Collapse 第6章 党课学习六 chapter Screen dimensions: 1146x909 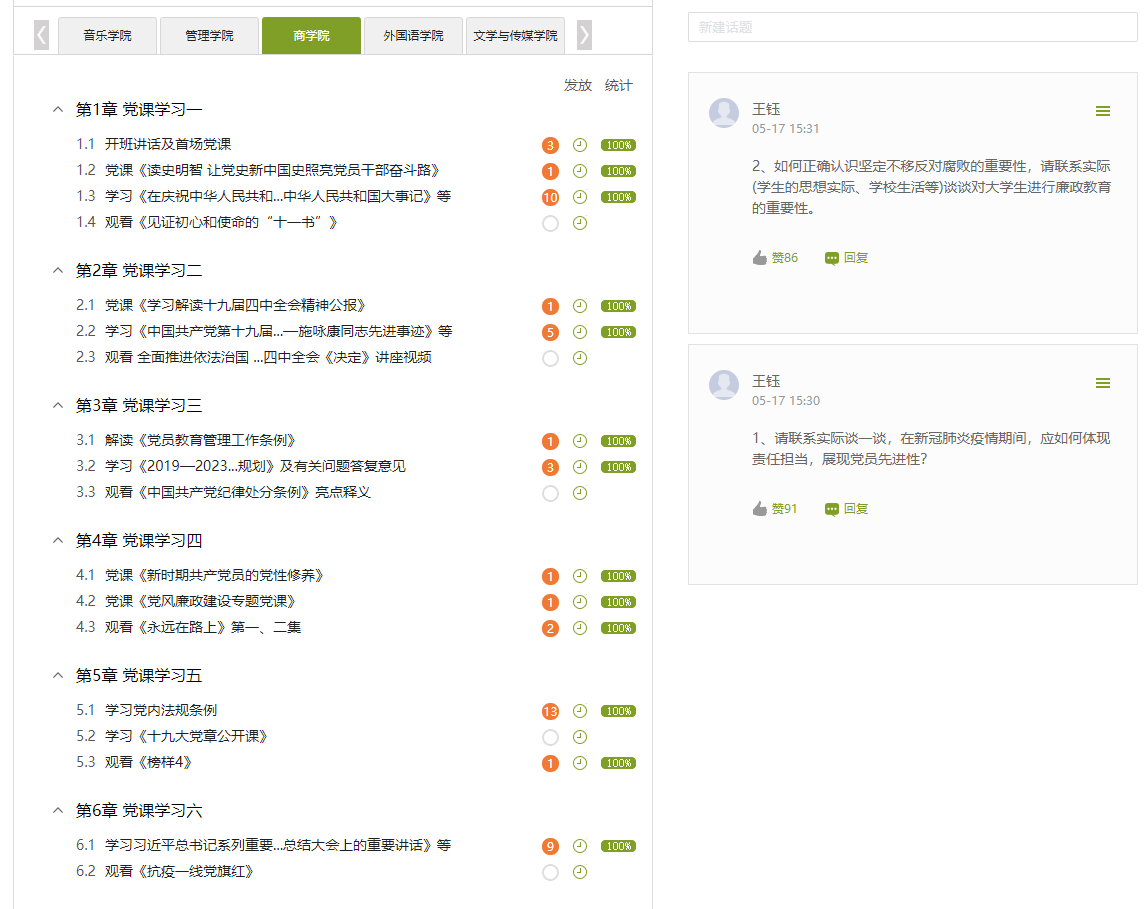tap(58, 810)
